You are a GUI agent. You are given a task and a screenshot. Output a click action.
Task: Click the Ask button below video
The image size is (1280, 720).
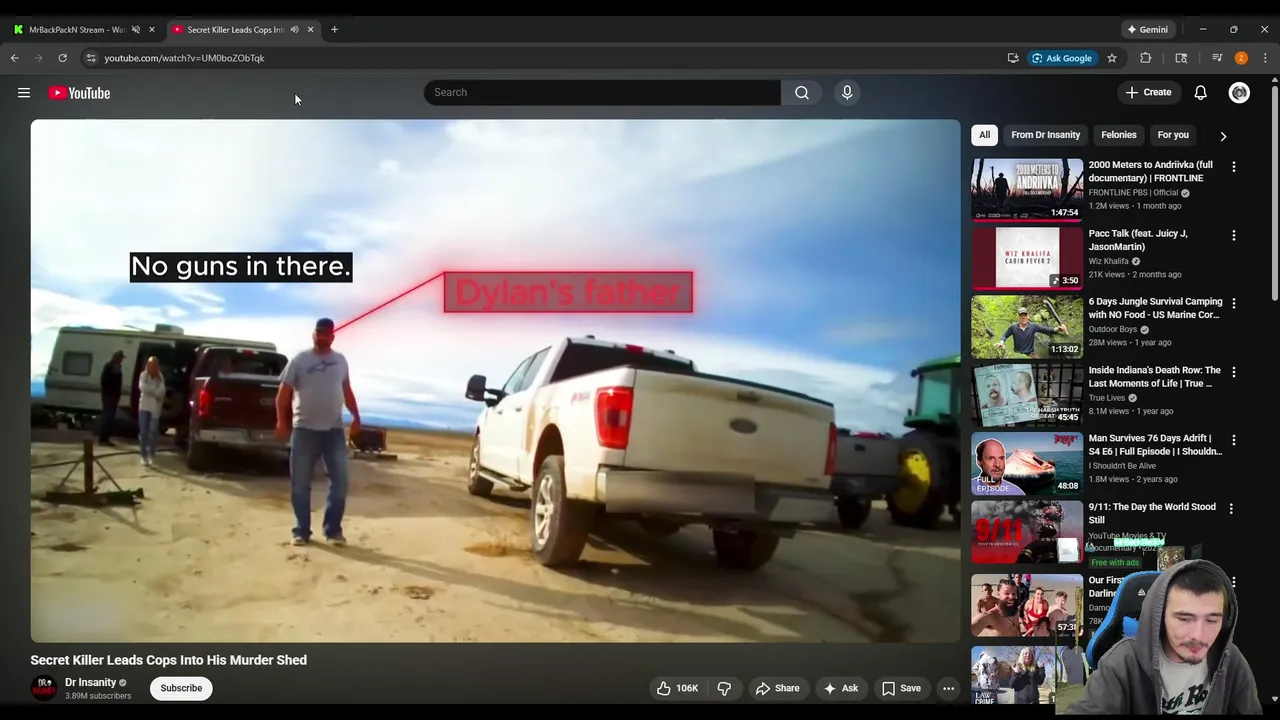click(x=840, y=688)
